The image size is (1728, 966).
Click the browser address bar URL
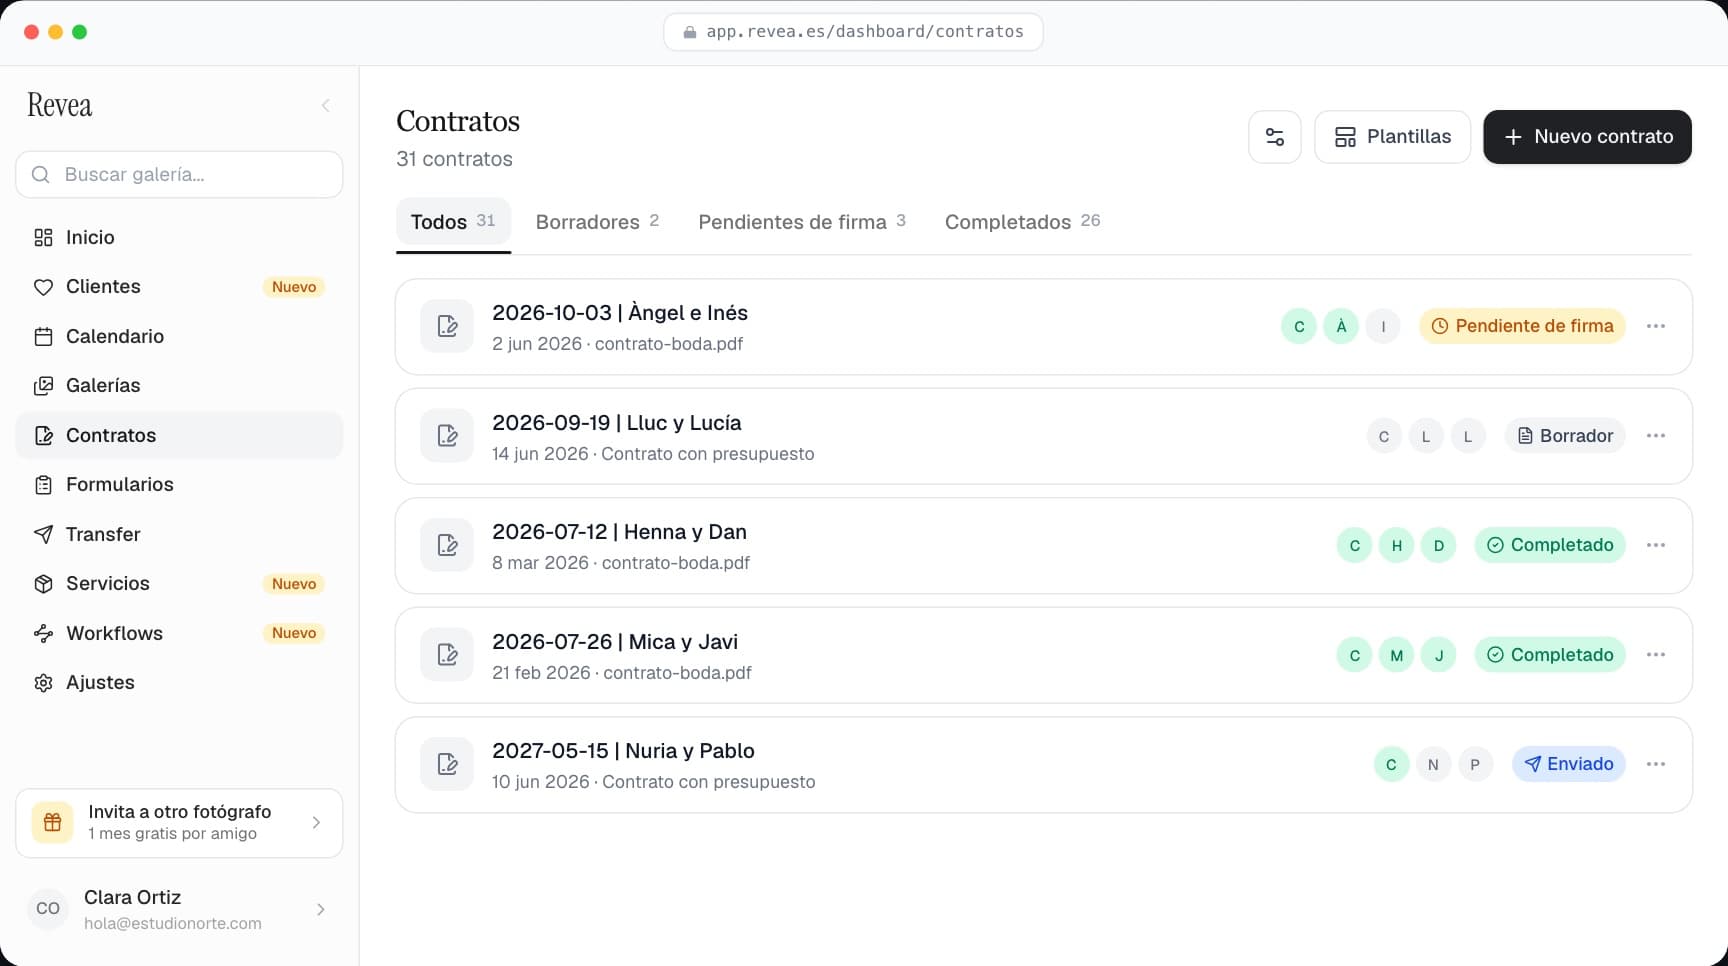tap(853, 32)
